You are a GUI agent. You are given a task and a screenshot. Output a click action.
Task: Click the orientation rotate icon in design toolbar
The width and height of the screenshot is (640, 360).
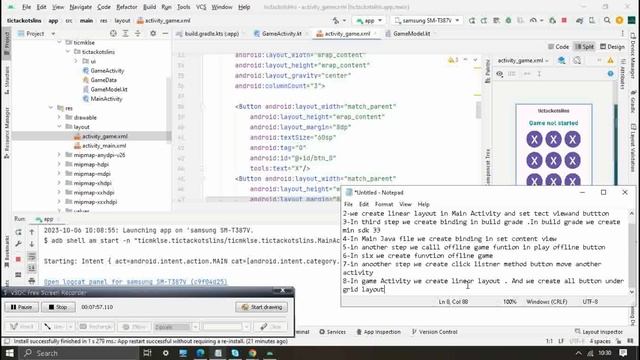(x=577, y=60)
